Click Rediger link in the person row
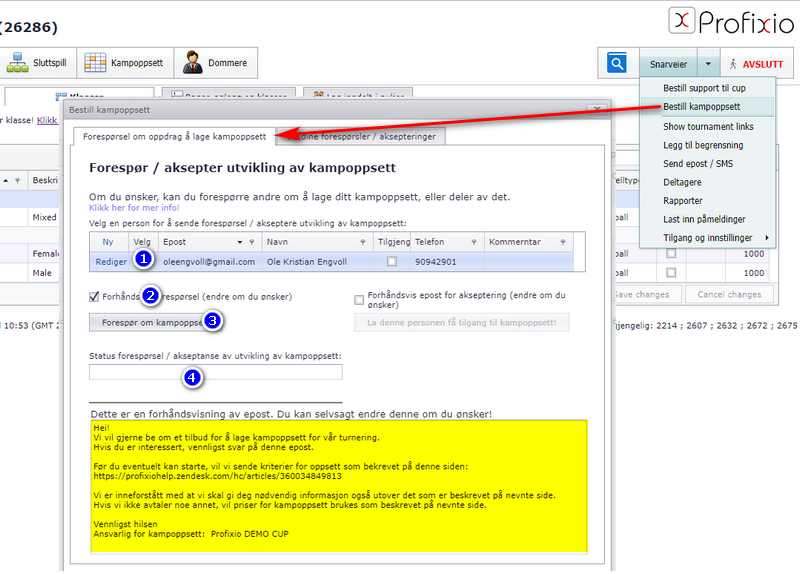Image resolution: width=800 pixels, height=574 pixels. pos(111,262)
